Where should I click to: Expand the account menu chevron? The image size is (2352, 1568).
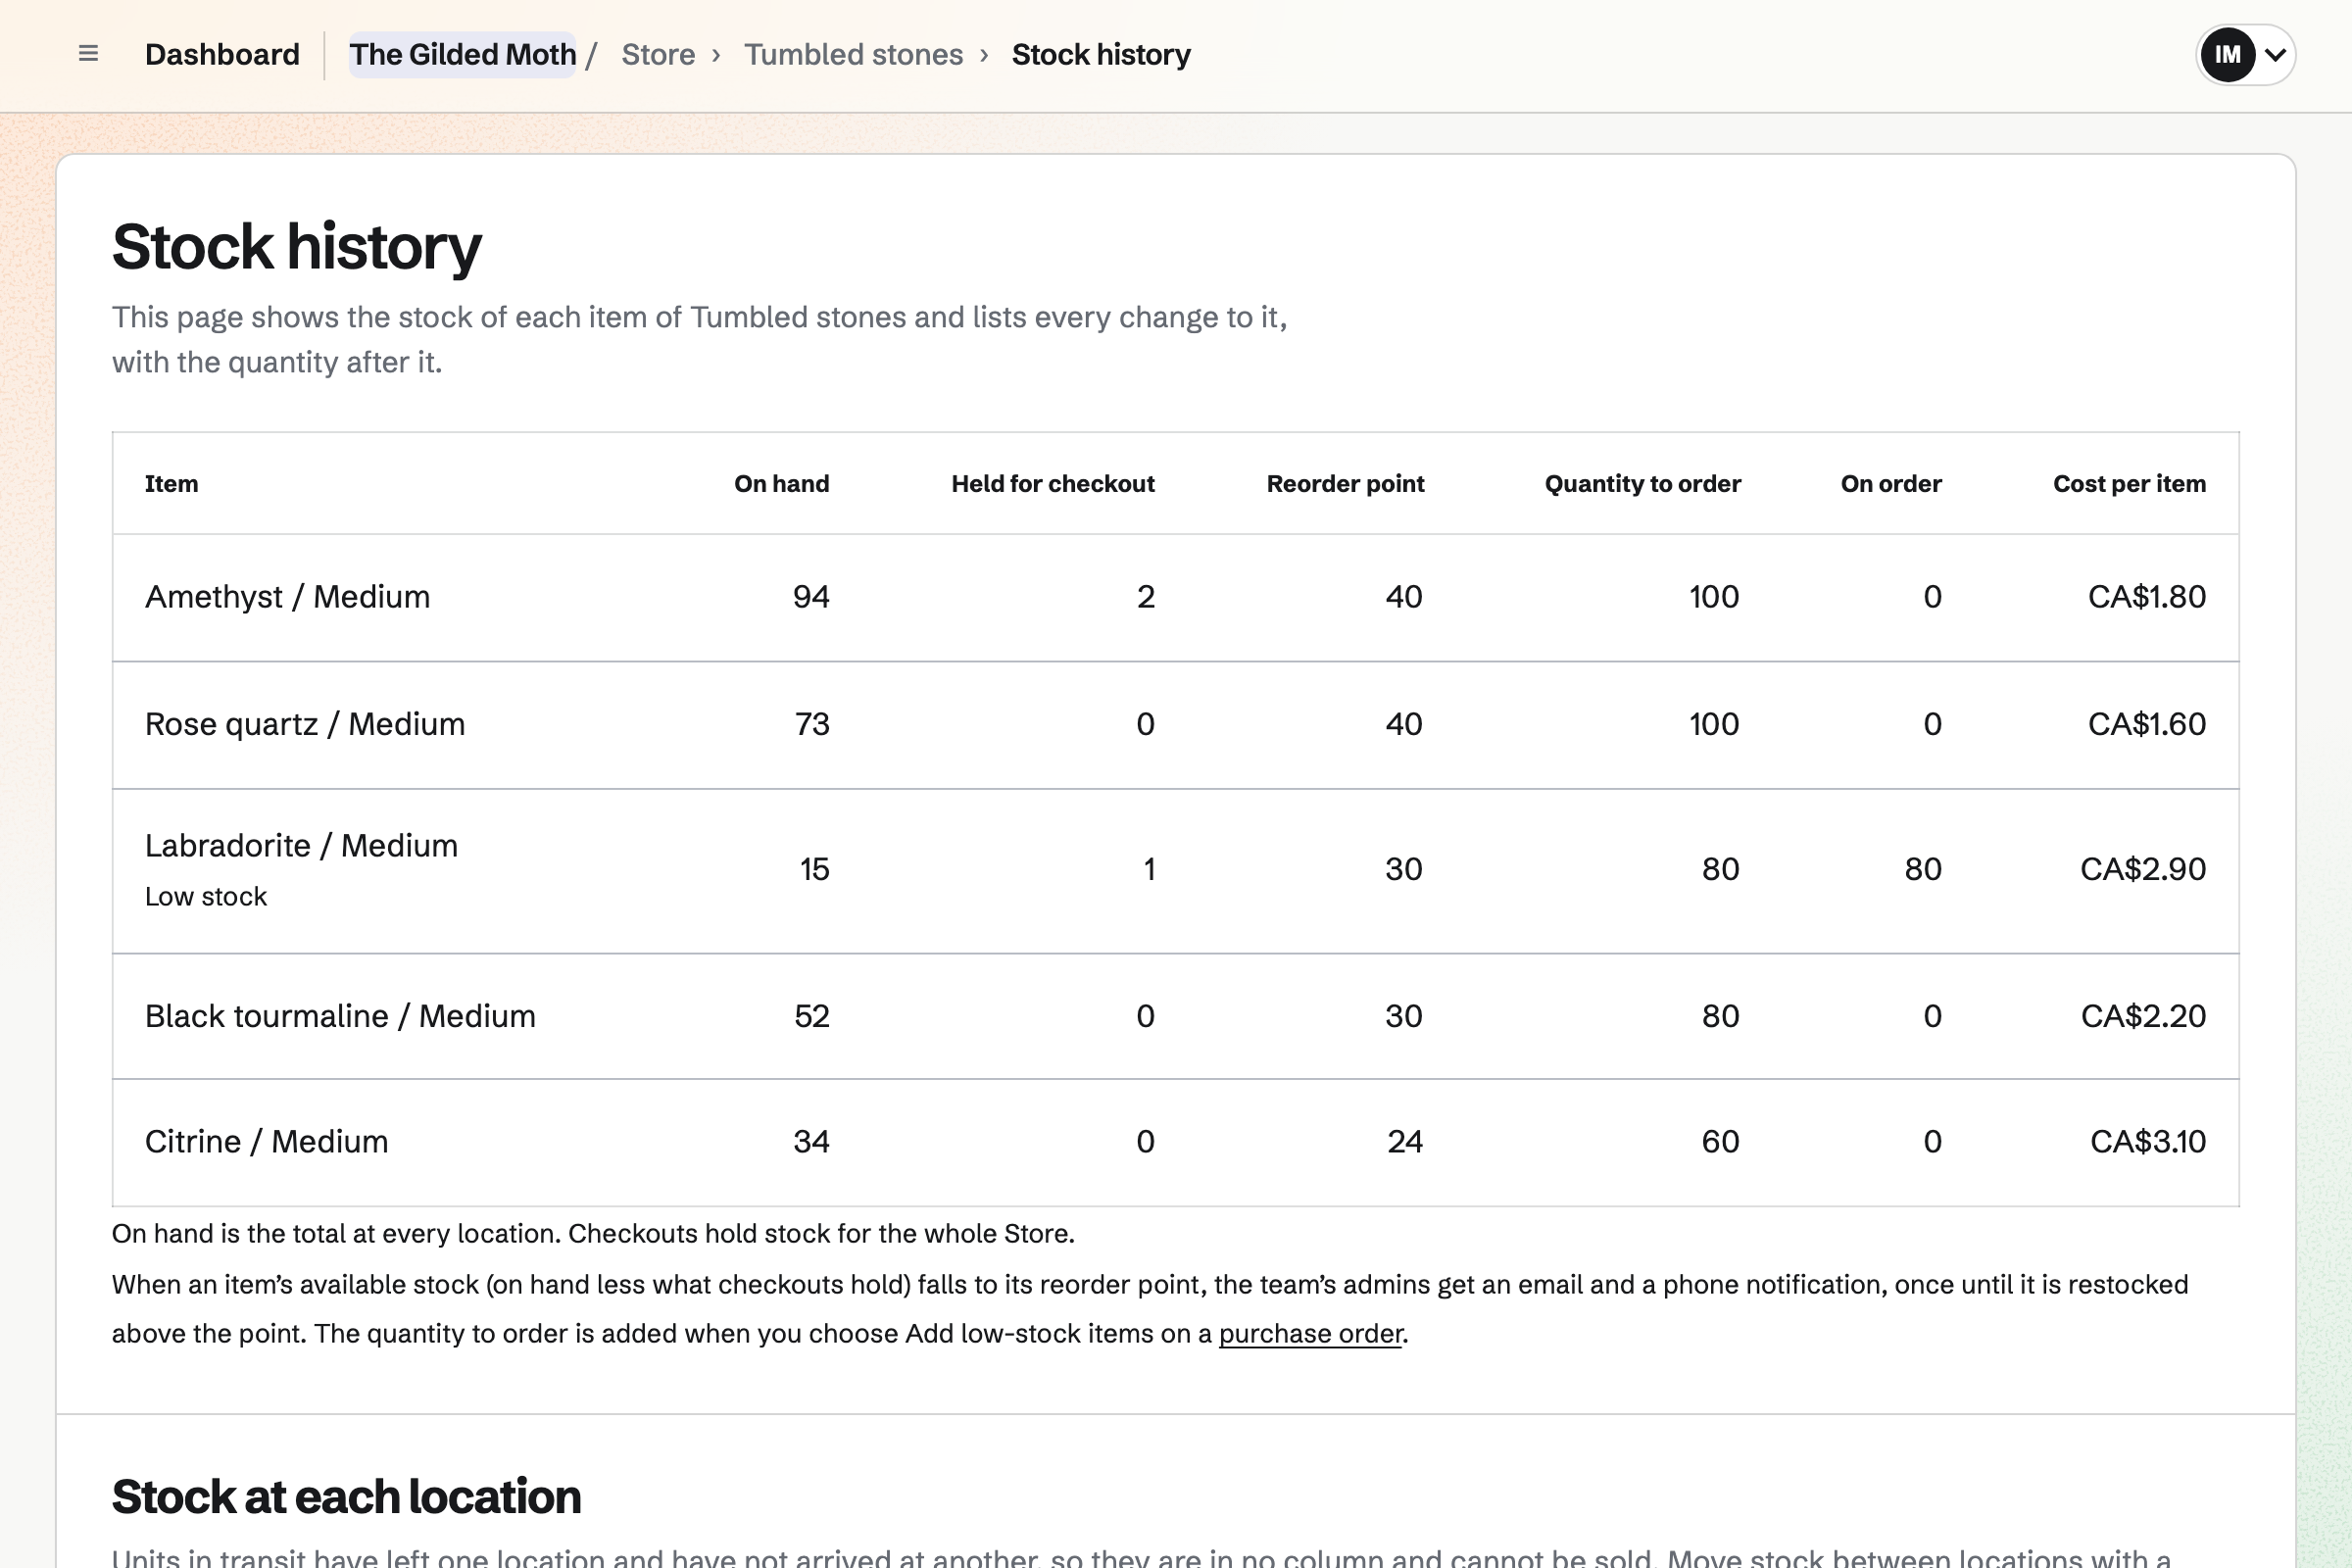2275,54
